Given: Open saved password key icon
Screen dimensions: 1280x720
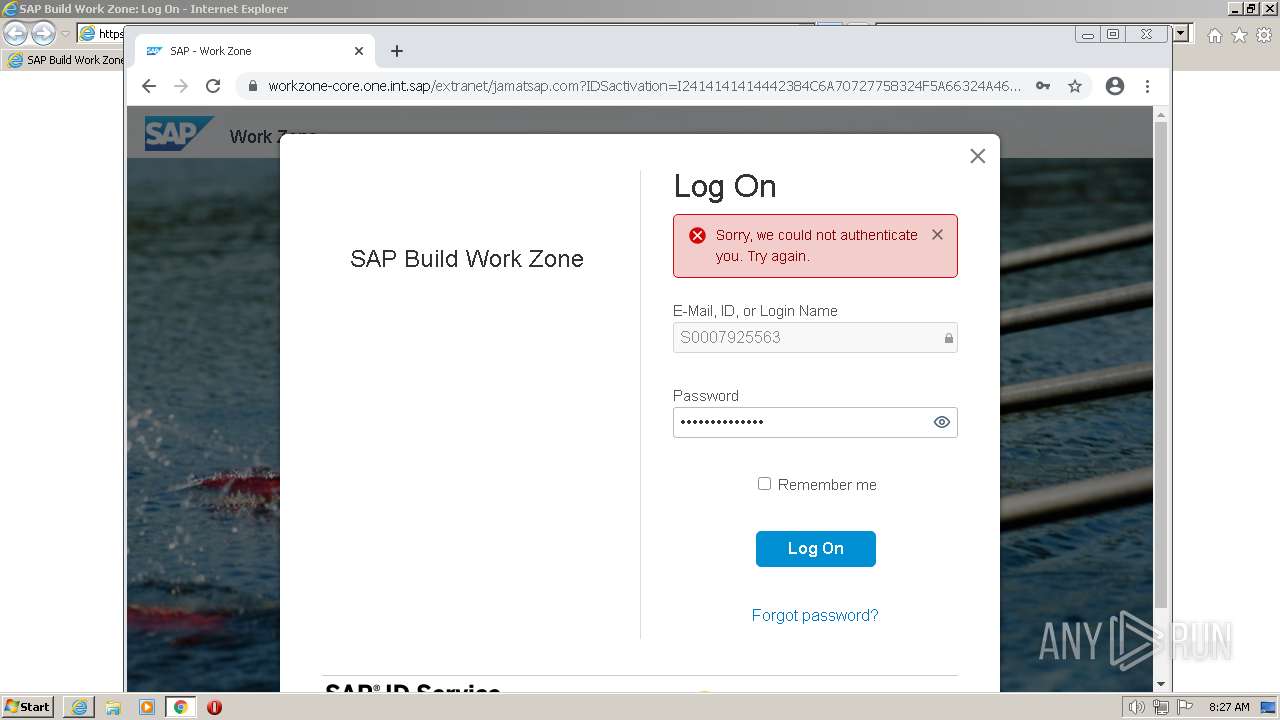Looking at the screenshot, I should [x=1043, y=86].
